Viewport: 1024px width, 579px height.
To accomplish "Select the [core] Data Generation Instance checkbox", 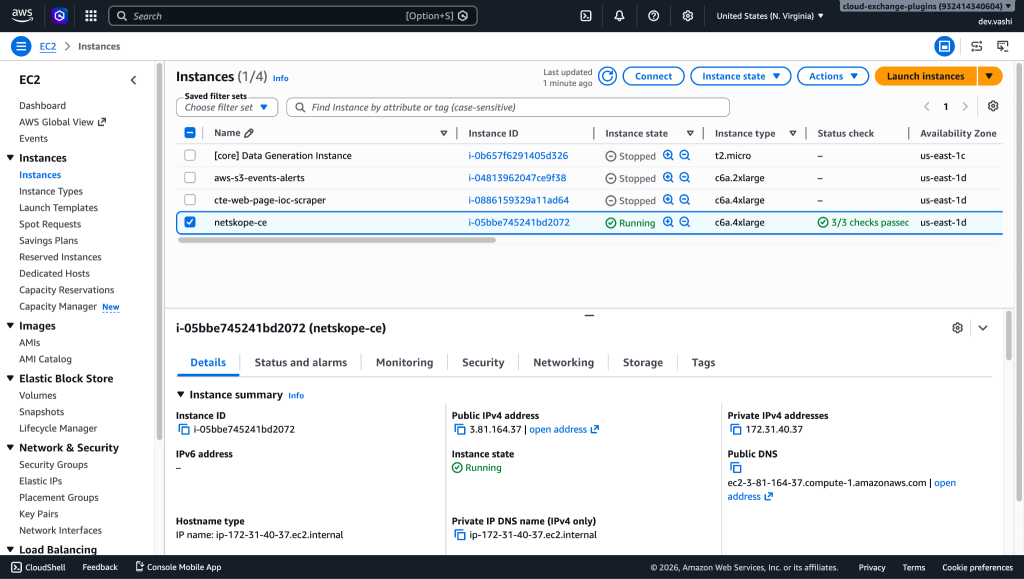I will (190, 155).
